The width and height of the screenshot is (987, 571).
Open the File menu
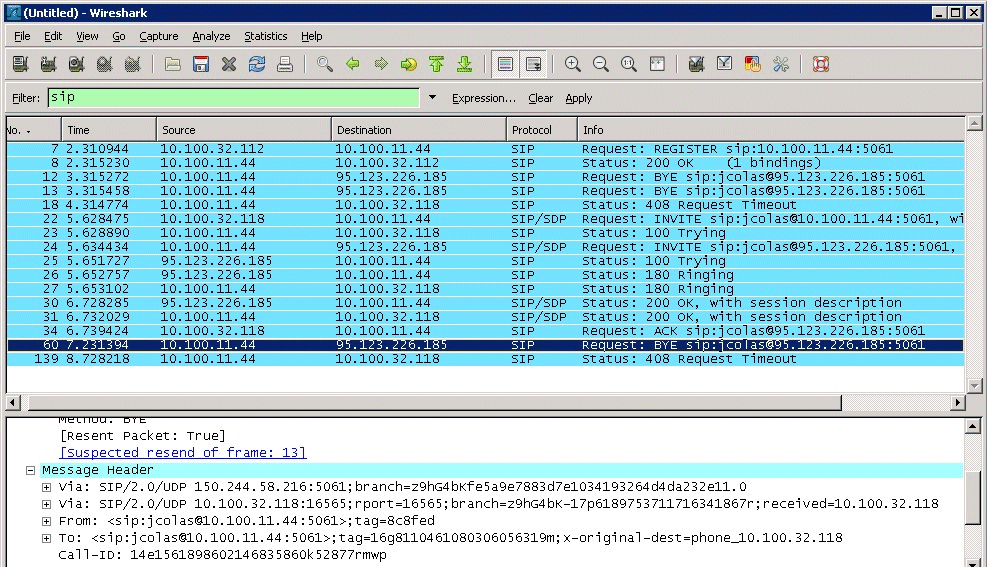22,37
